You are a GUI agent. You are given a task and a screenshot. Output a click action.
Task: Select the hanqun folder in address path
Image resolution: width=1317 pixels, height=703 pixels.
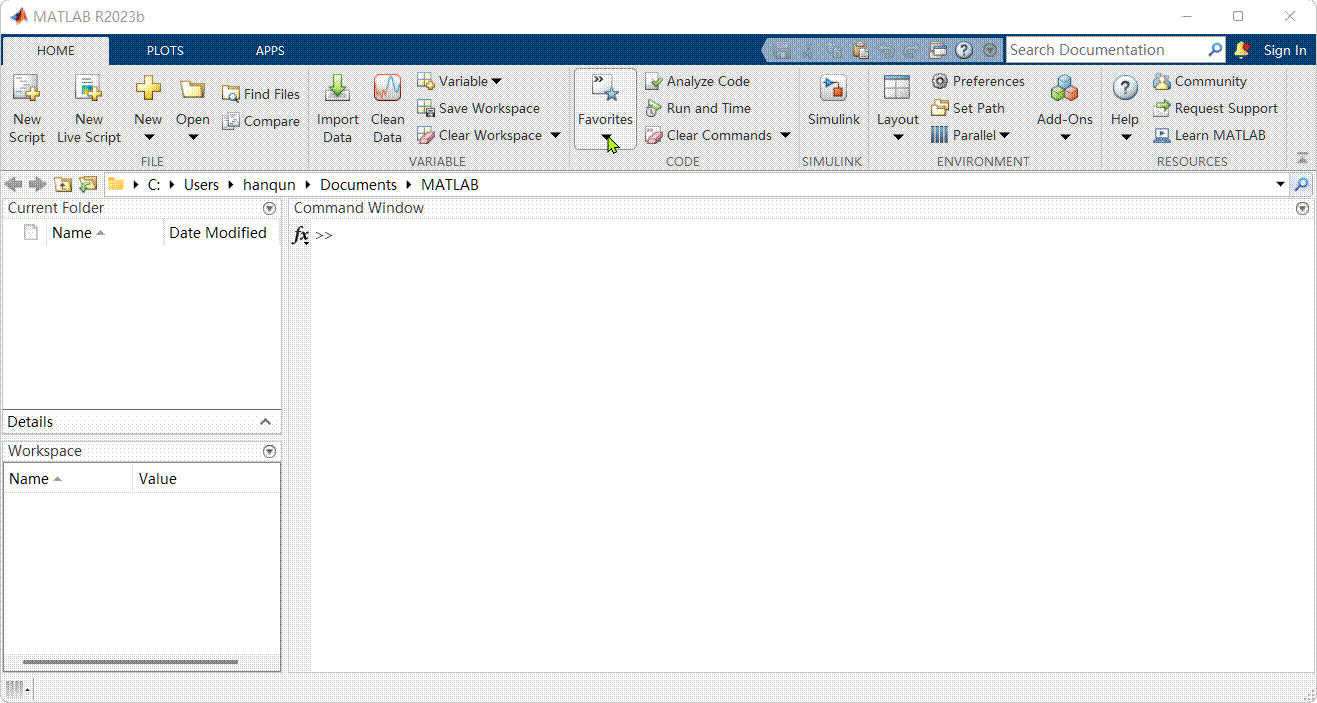tap(271, 185)
